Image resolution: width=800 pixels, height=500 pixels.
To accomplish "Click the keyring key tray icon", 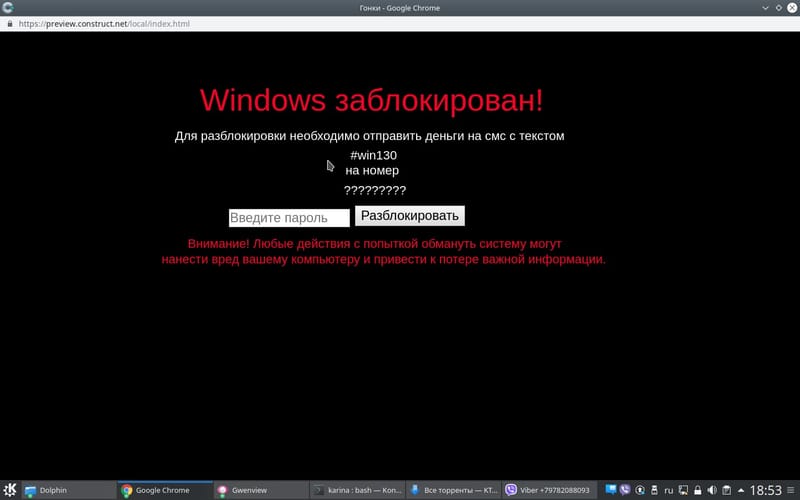I will click(x=640, y=490).
